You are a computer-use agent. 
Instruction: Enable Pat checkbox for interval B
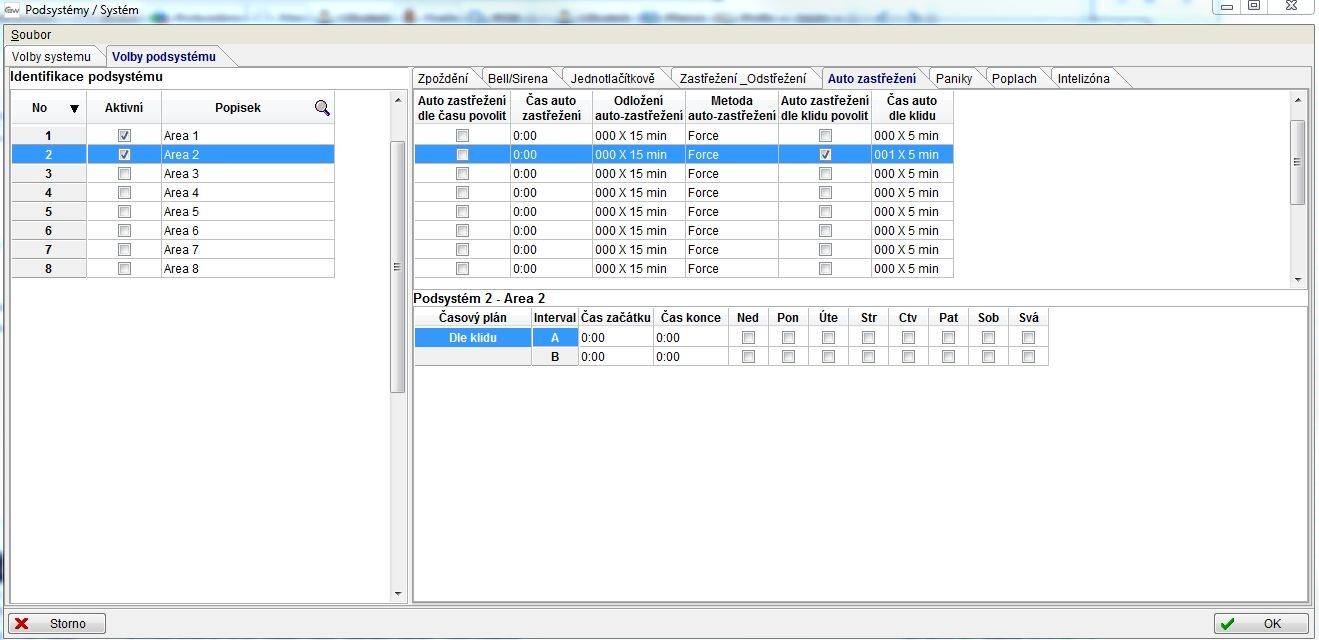[x=948, y=357]
